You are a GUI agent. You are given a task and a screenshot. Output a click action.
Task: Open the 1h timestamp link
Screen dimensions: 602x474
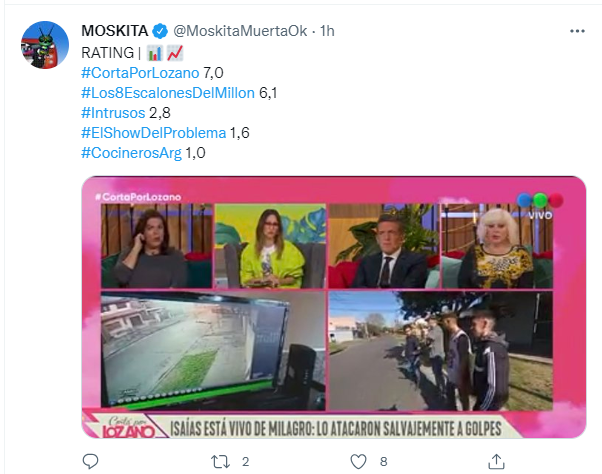327,31
